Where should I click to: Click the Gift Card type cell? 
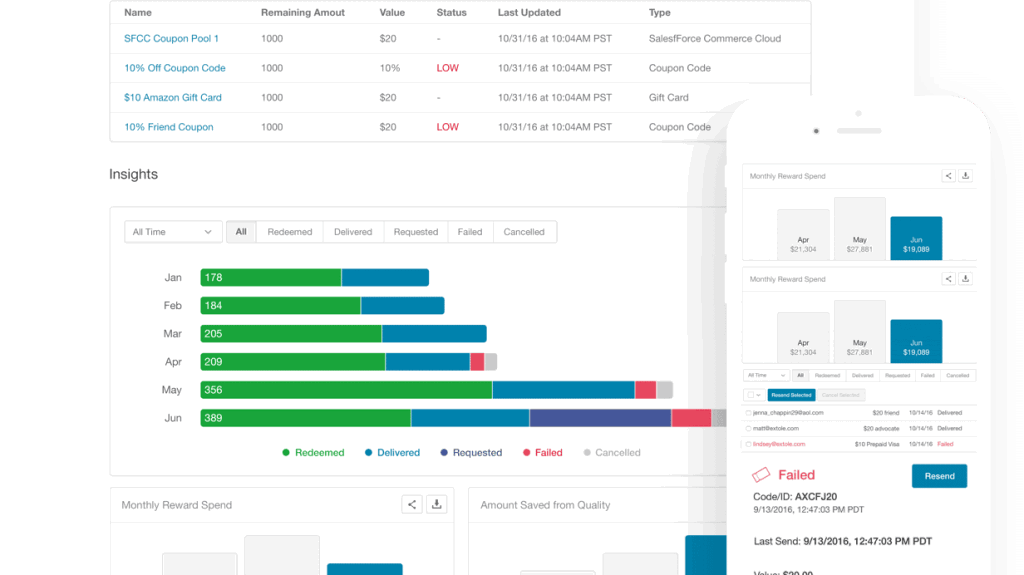coord(668,97)
